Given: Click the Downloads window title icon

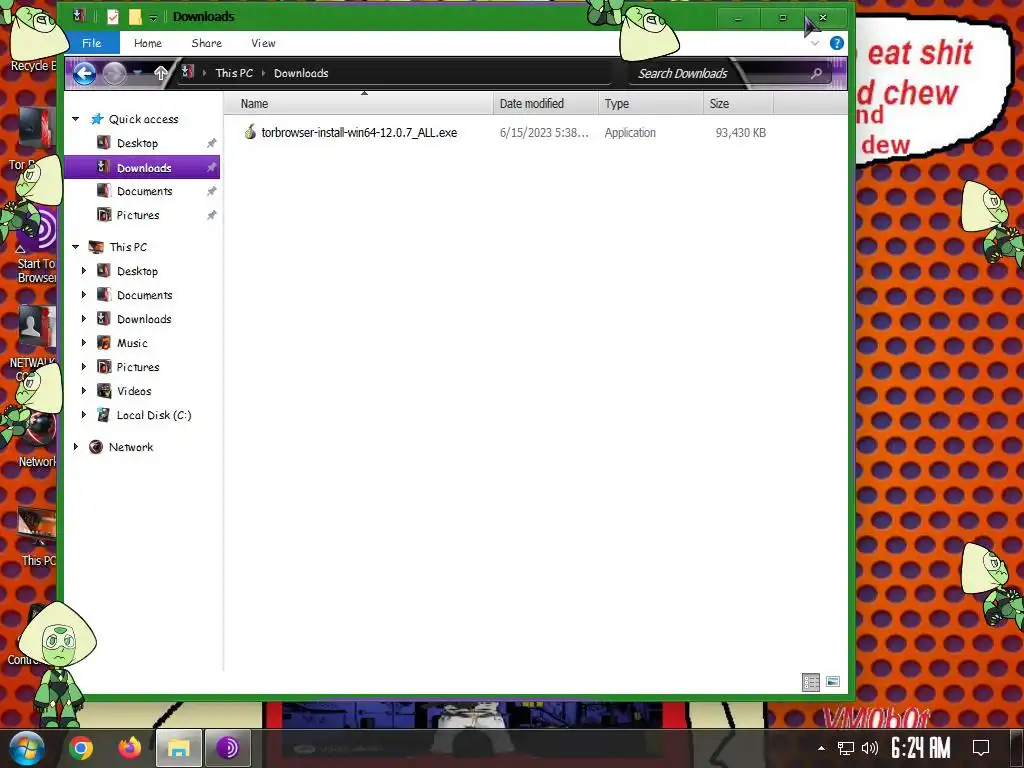Looking at the screenshot, I should point(79,16).
